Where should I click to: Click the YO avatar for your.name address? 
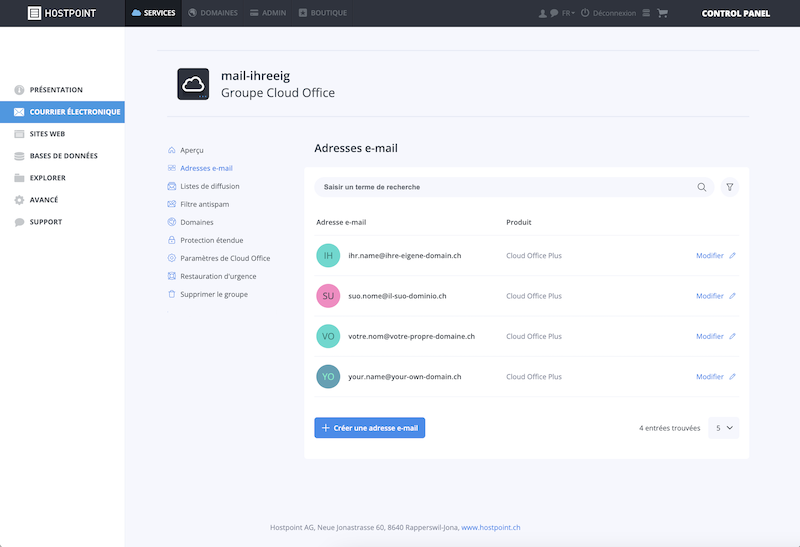[328, 377]
